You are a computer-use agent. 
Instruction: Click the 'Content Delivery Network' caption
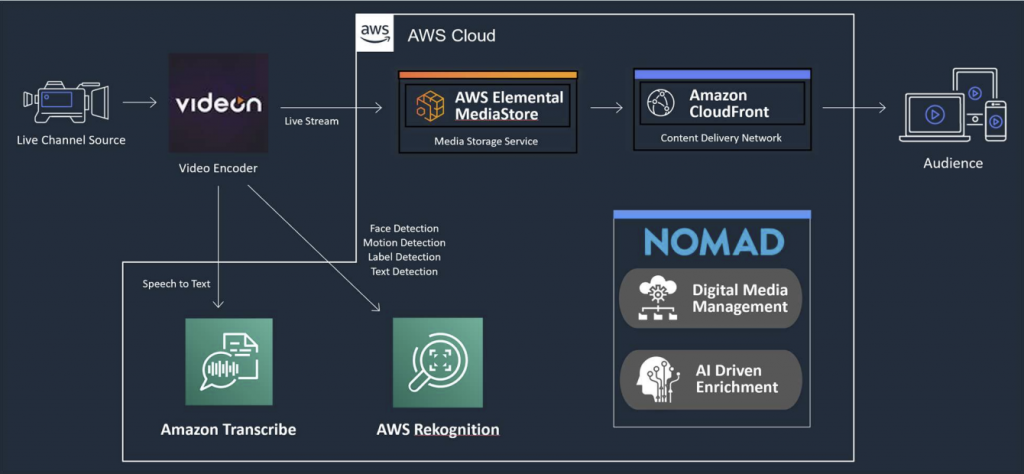point(721,138)
